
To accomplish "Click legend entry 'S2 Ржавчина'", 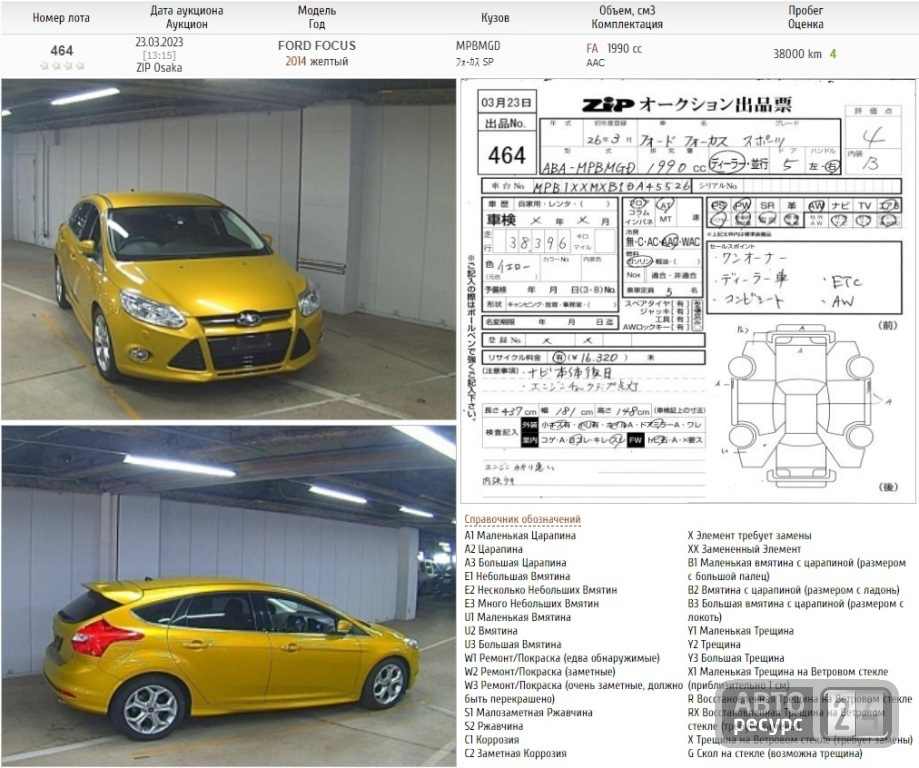I will [493, 726].
